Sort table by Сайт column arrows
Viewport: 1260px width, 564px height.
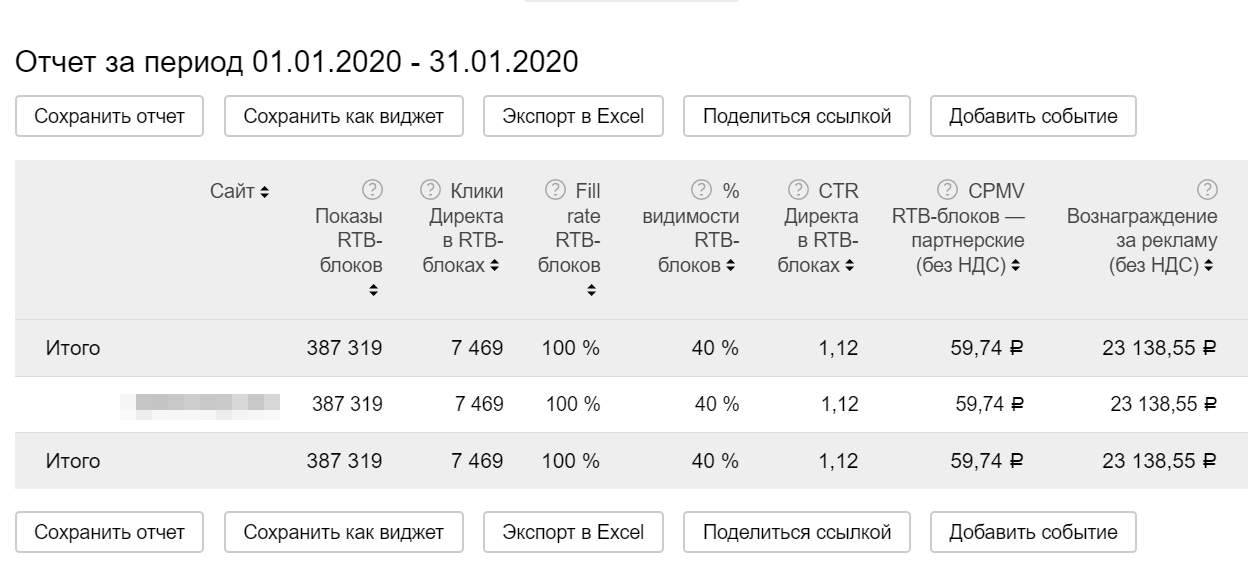coord(265,191)
